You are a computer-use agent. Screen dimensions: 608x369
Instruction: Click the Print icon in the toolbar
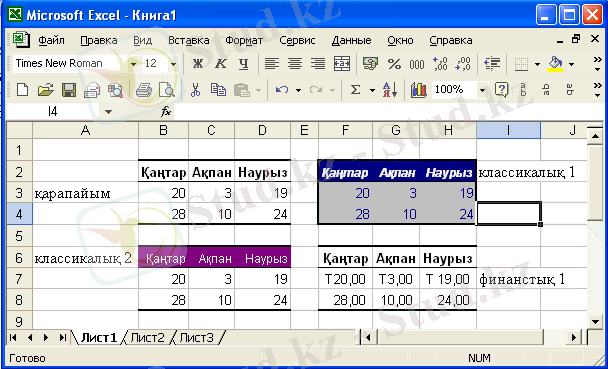point(143,90)
